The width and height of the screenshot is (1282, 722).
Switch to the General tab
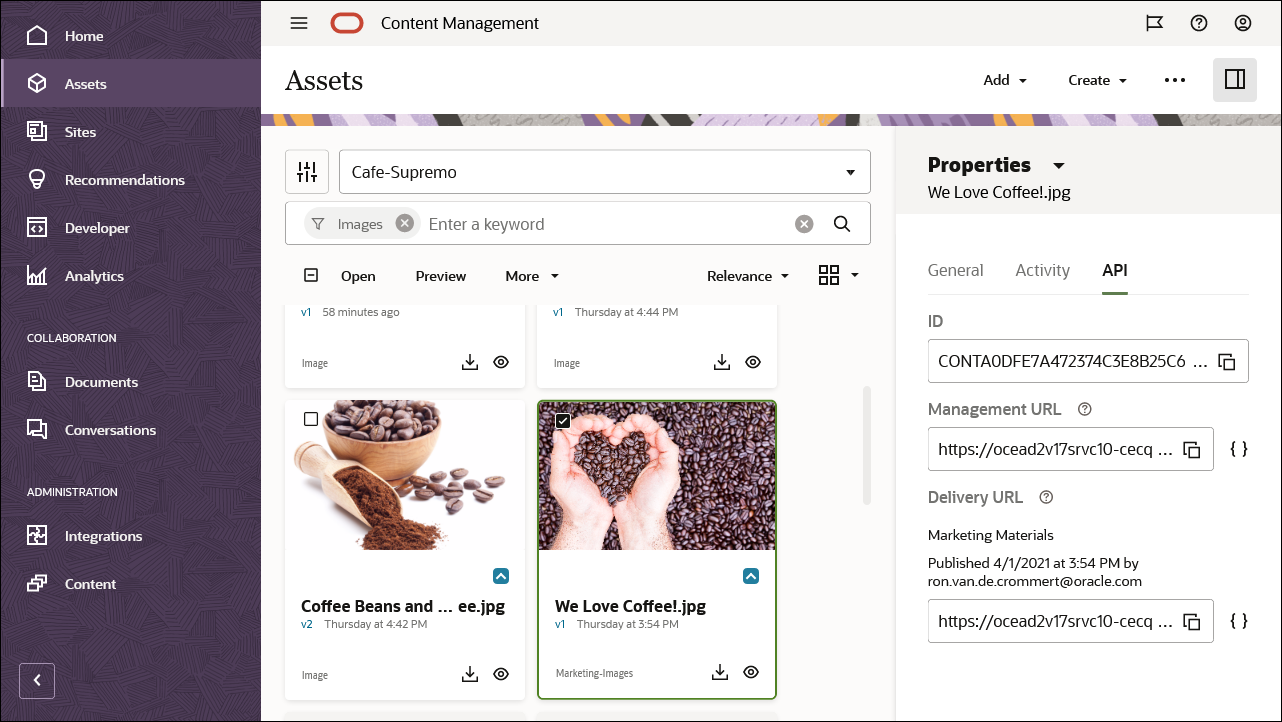tap(956, 270)
